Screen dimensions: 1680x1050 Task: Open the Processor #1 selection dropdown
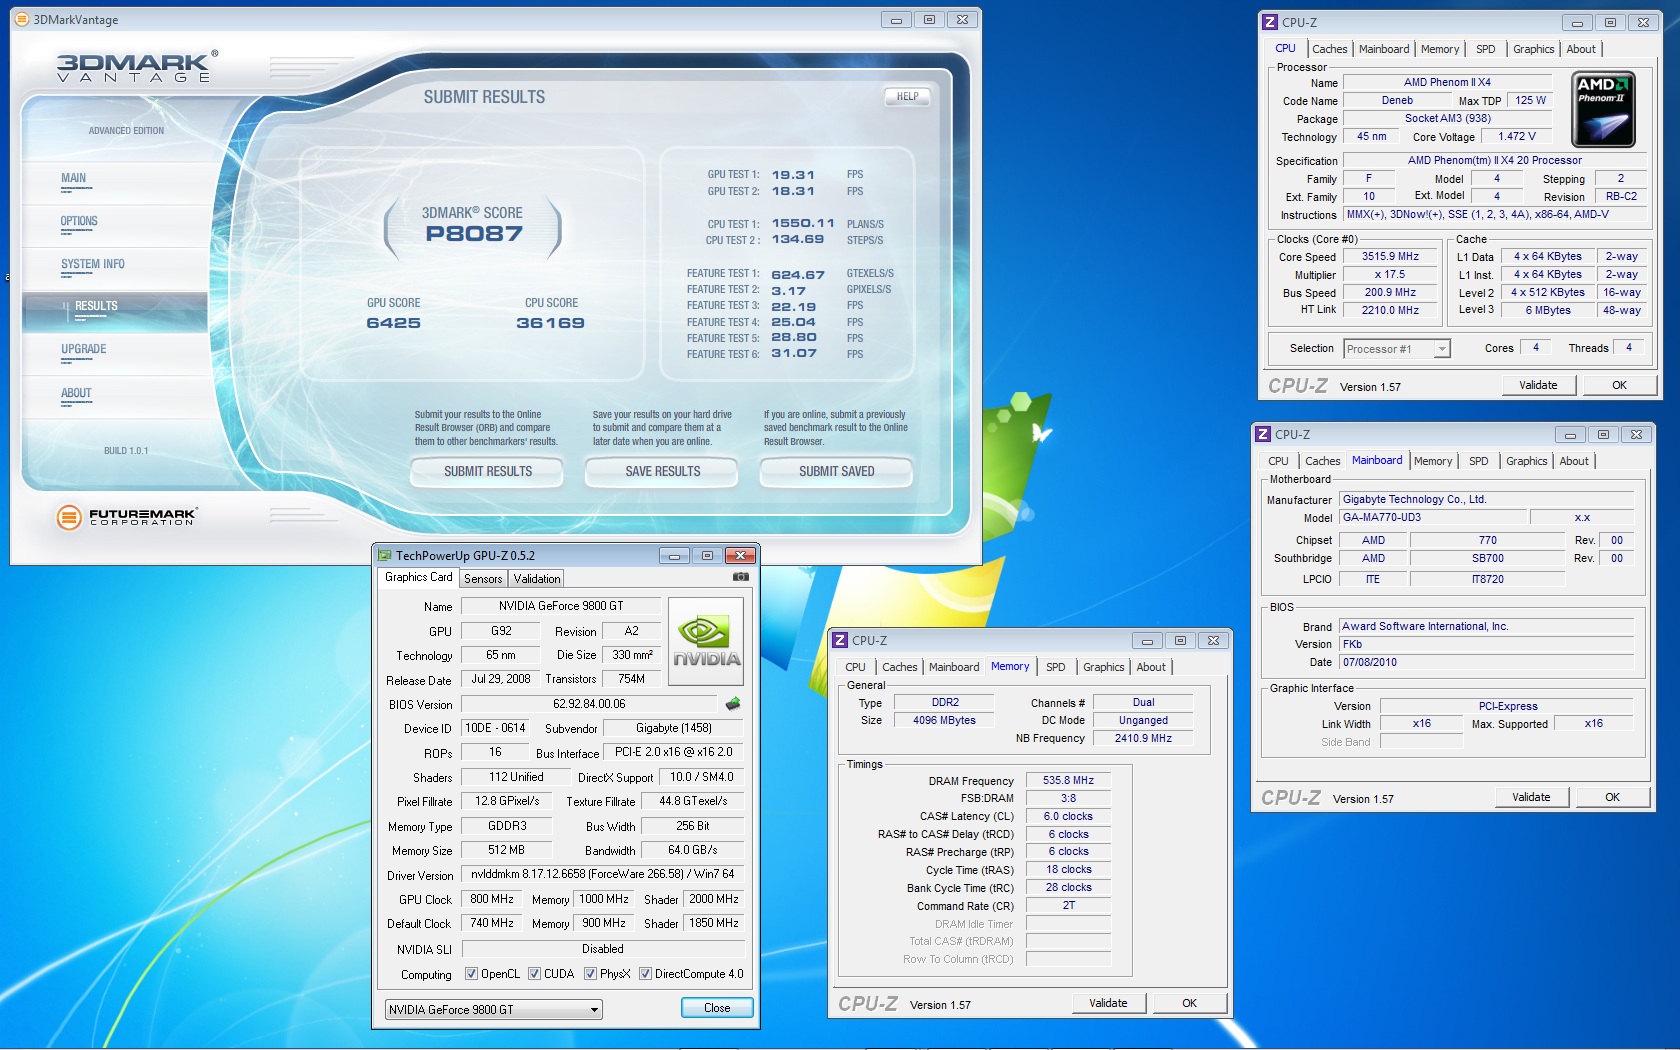[x=1396, y=349]
